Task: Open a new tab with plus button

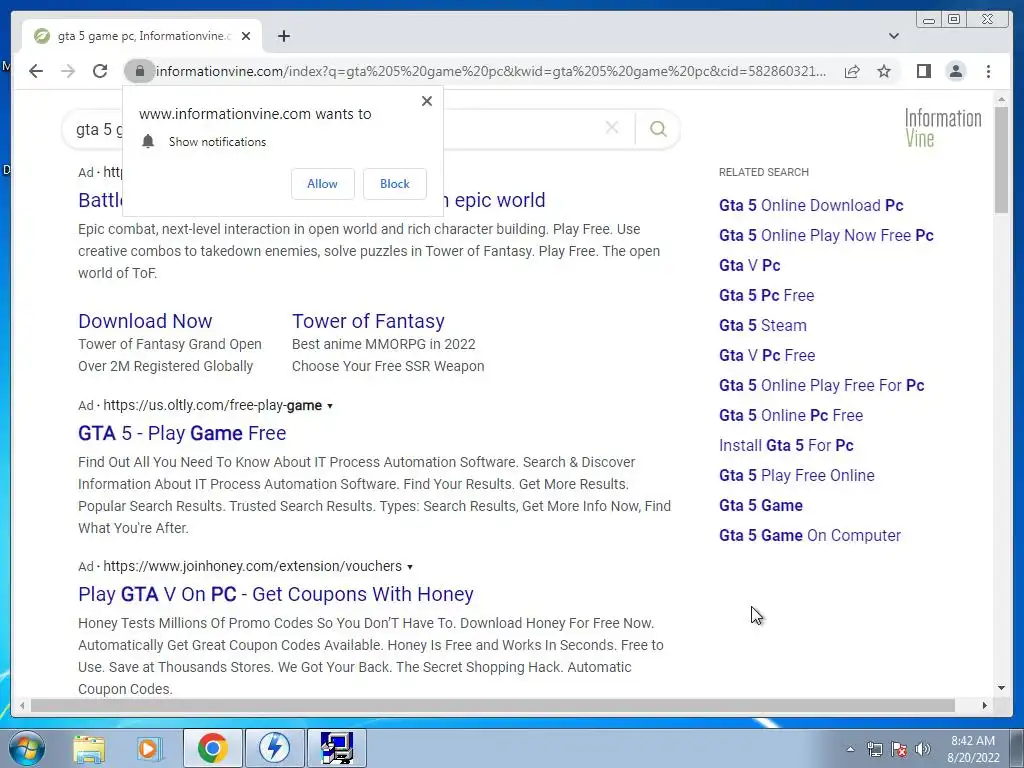Action: 283,36
